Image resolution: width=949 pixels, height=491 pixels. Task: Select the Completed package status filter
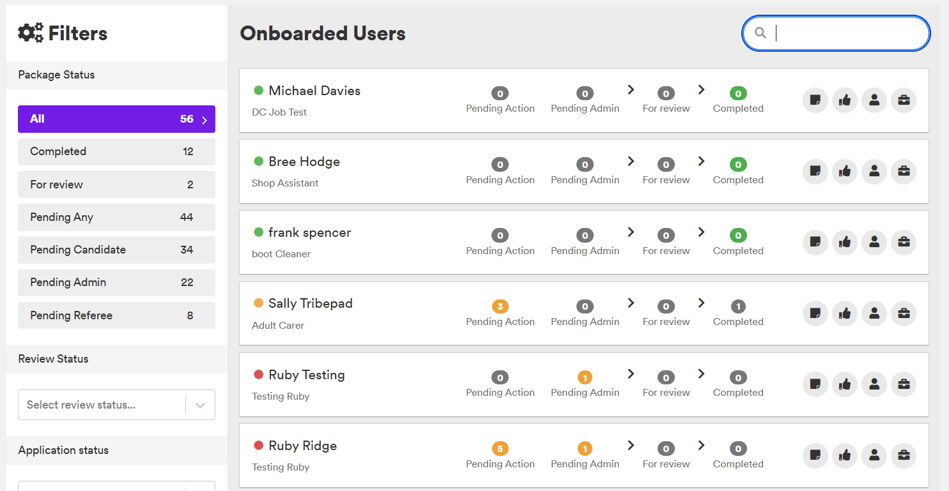[117, 151]
